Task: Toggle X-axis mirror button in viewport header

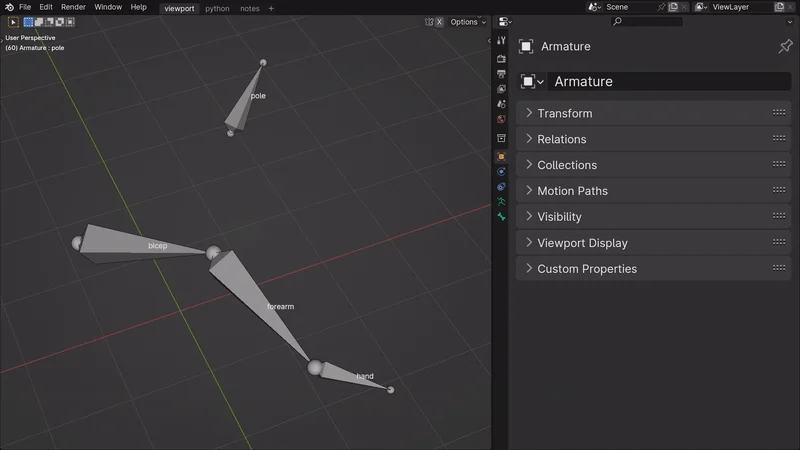Action: pyautogui.click(x=439, y=22)
